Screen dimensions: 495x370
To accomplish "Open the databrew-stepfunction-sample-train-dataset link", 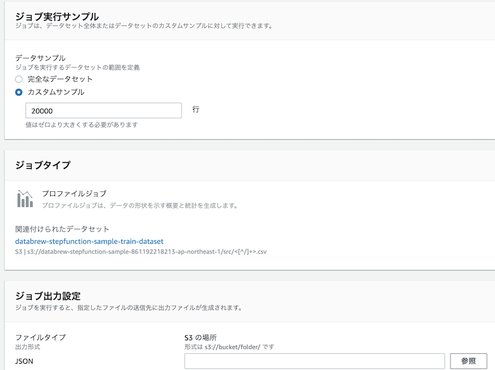I will pos(89,241).
